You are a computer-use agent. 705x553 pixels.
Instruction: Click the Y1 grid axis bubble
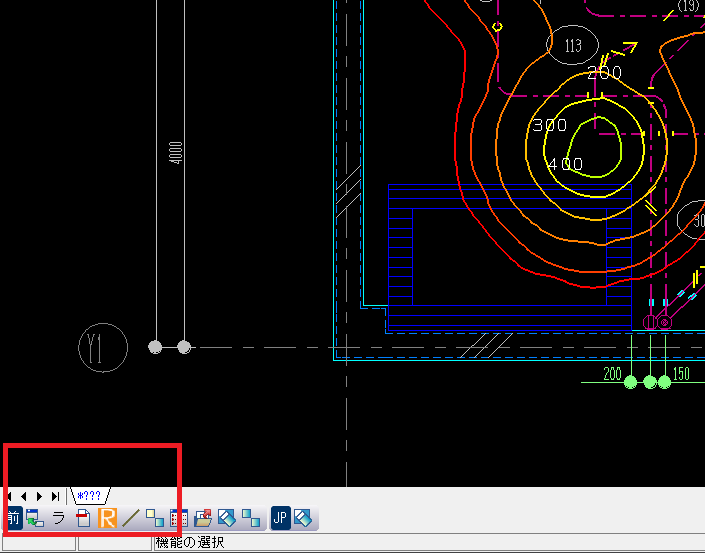[103, 348]
